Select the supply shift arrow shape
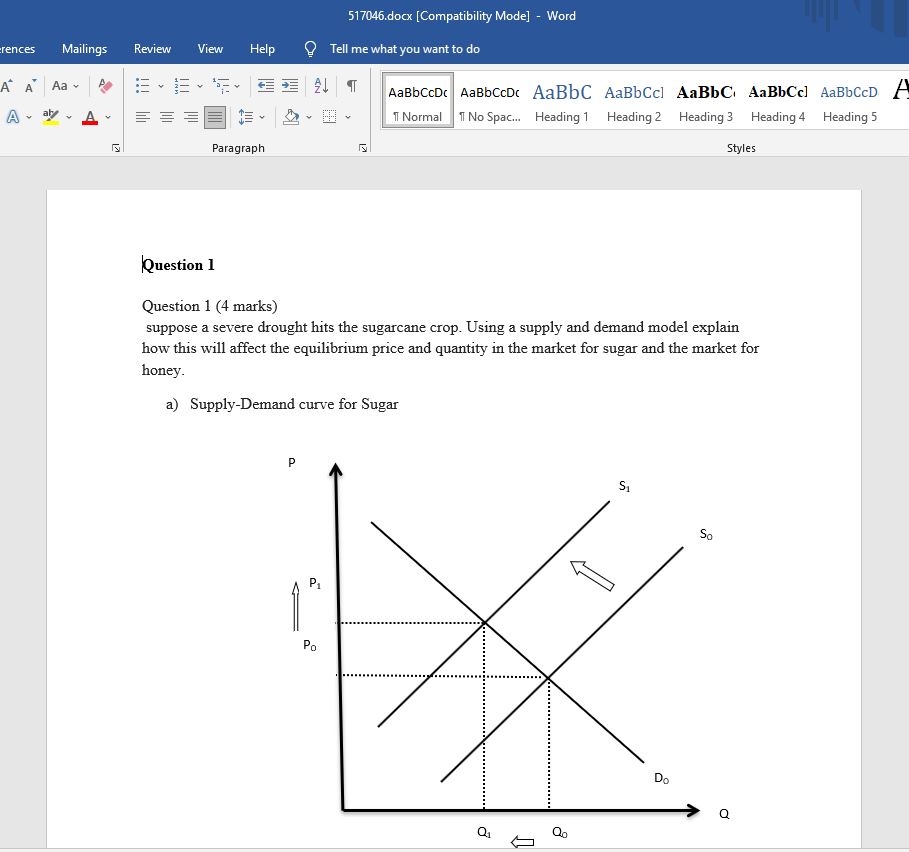This screenshot has height=852, width=909. point(592,576)
